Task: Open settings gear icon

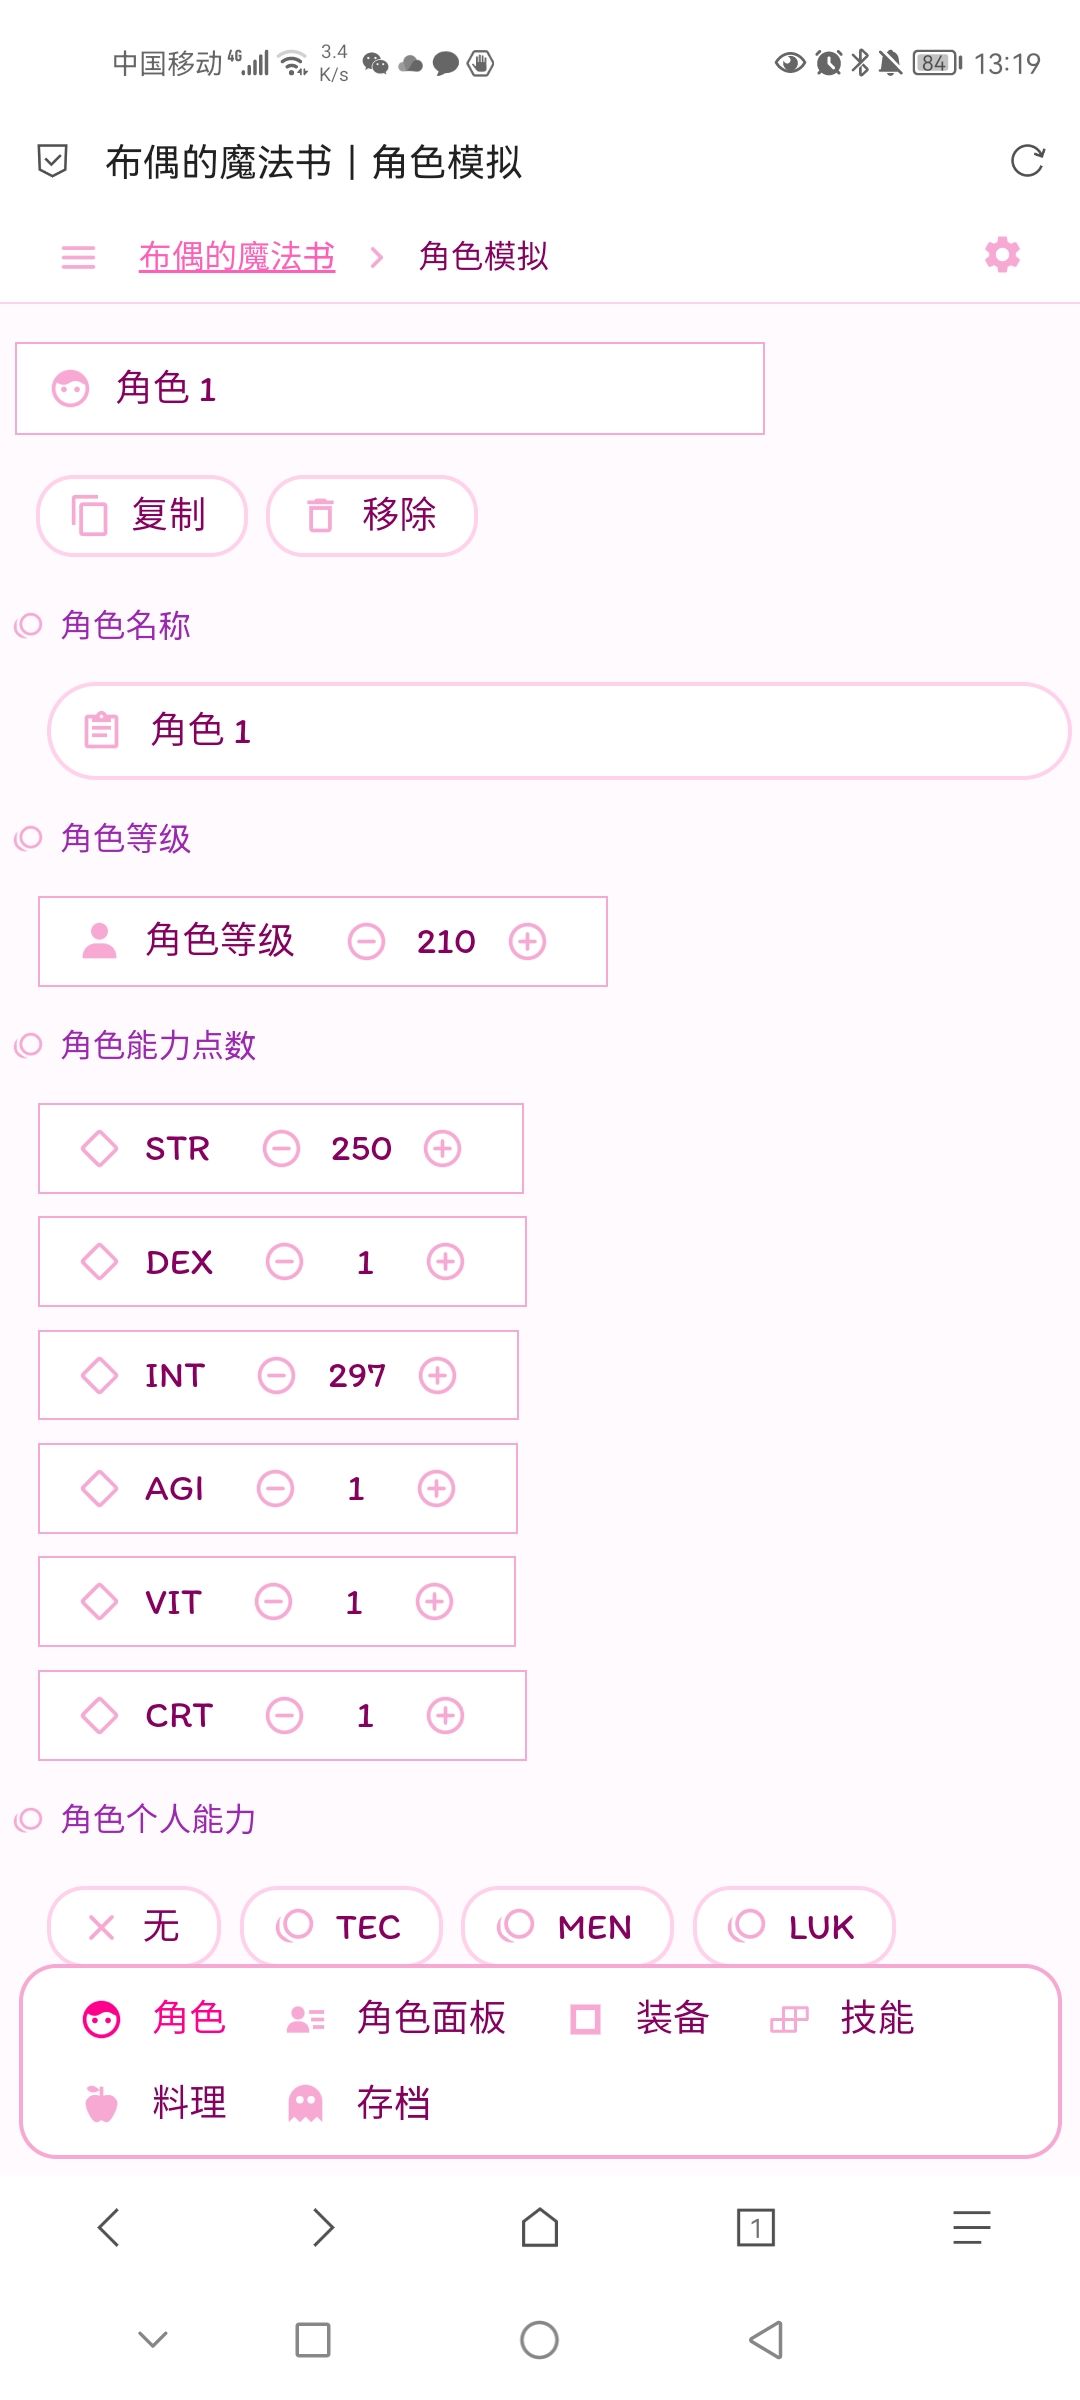Action: coord(1002,255)
